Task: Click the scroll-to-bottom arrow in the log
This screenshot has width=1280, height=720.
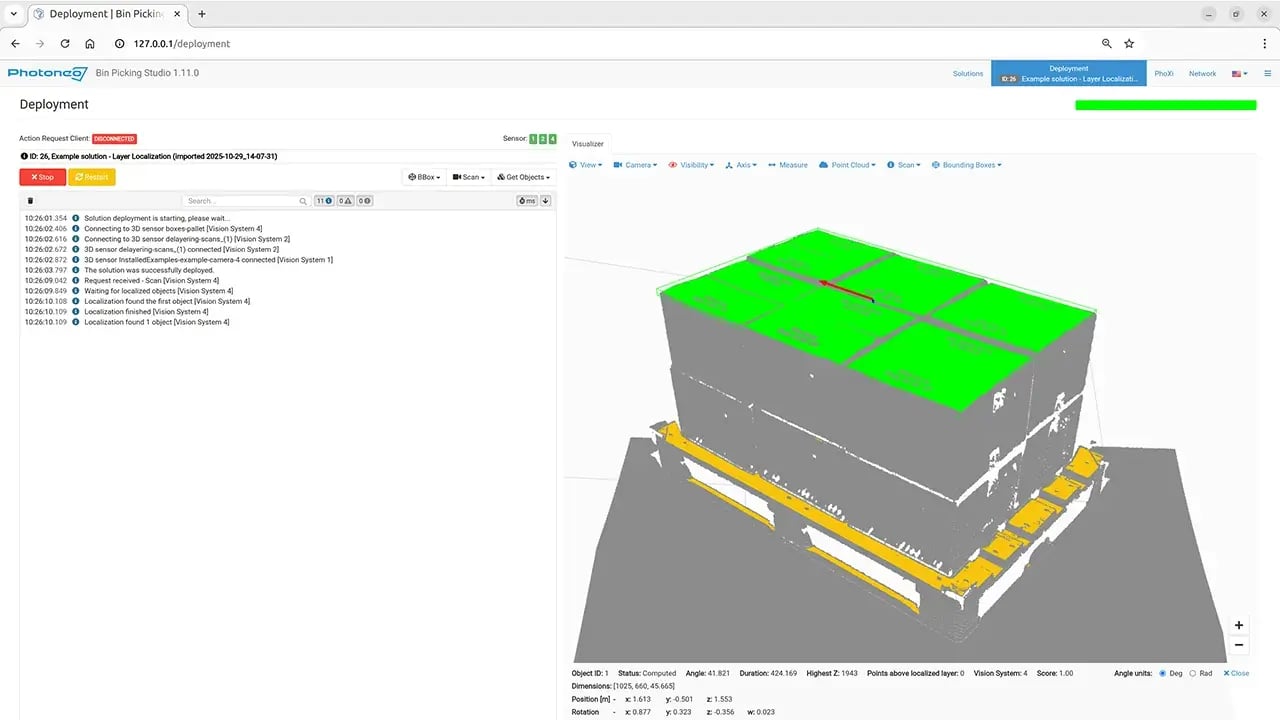Action: [x=546, y=201]
